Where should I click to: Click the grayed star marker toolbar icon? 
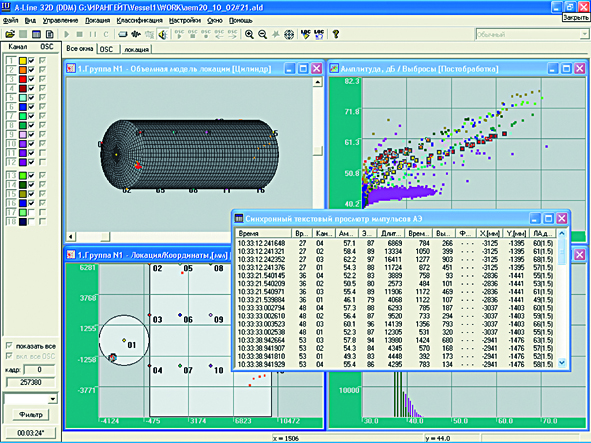[x=276, y=34]
